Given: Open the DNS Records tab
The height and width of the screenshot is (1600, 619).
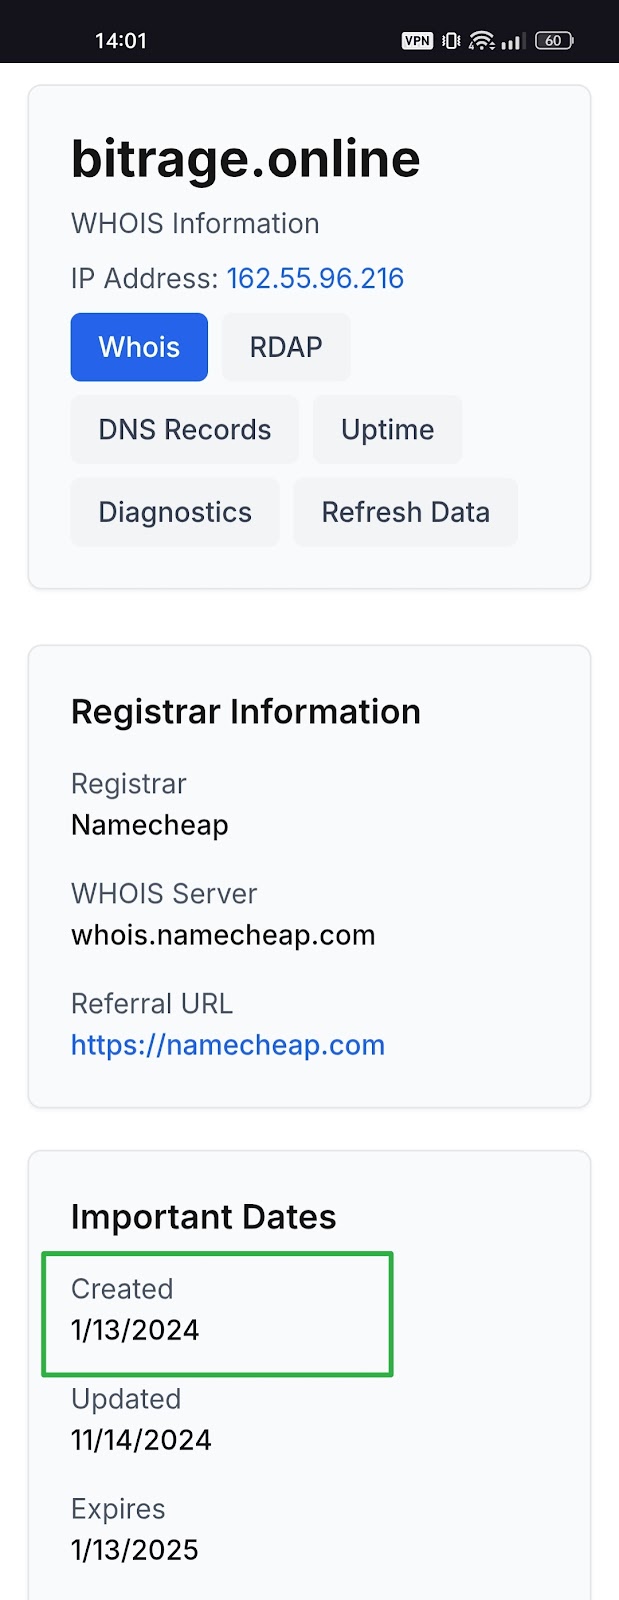Looking at the screenshot, I should tap(184, 429).
